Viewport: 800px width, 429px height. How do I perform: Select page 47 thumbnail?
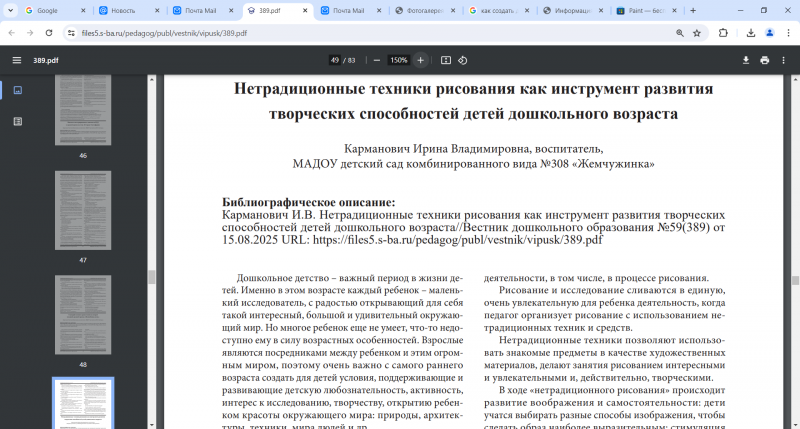(x=82, y=211)
